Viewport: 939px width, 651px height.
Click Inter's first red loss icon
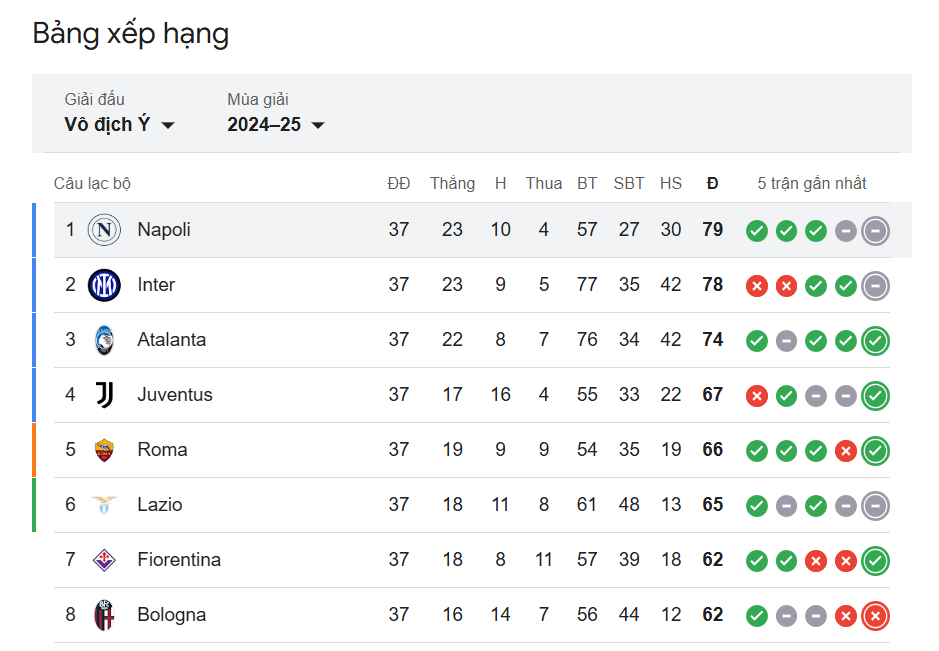(x=757, y=286)
